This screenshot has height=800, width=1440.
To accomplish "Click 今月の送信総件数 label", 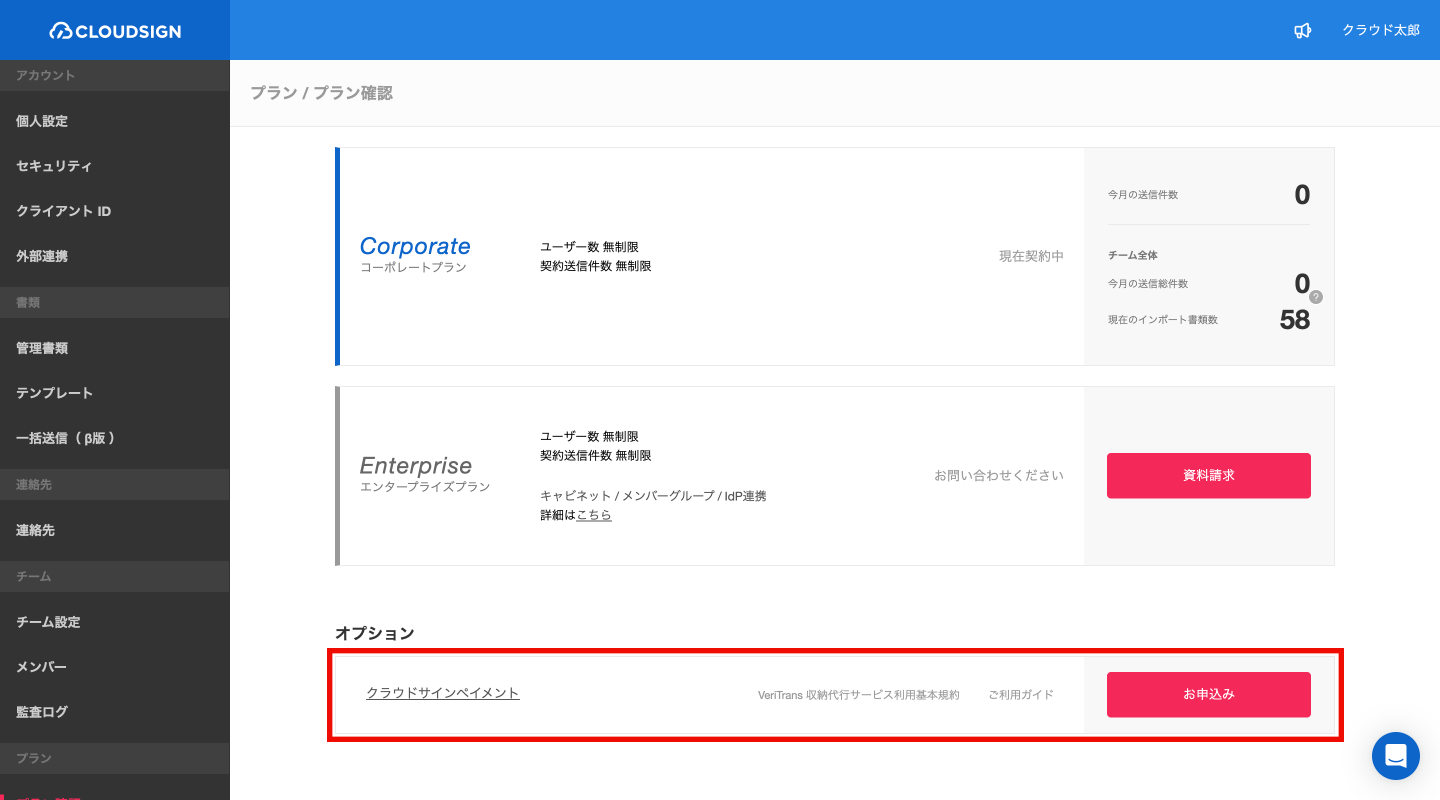I will [1148, 284].
